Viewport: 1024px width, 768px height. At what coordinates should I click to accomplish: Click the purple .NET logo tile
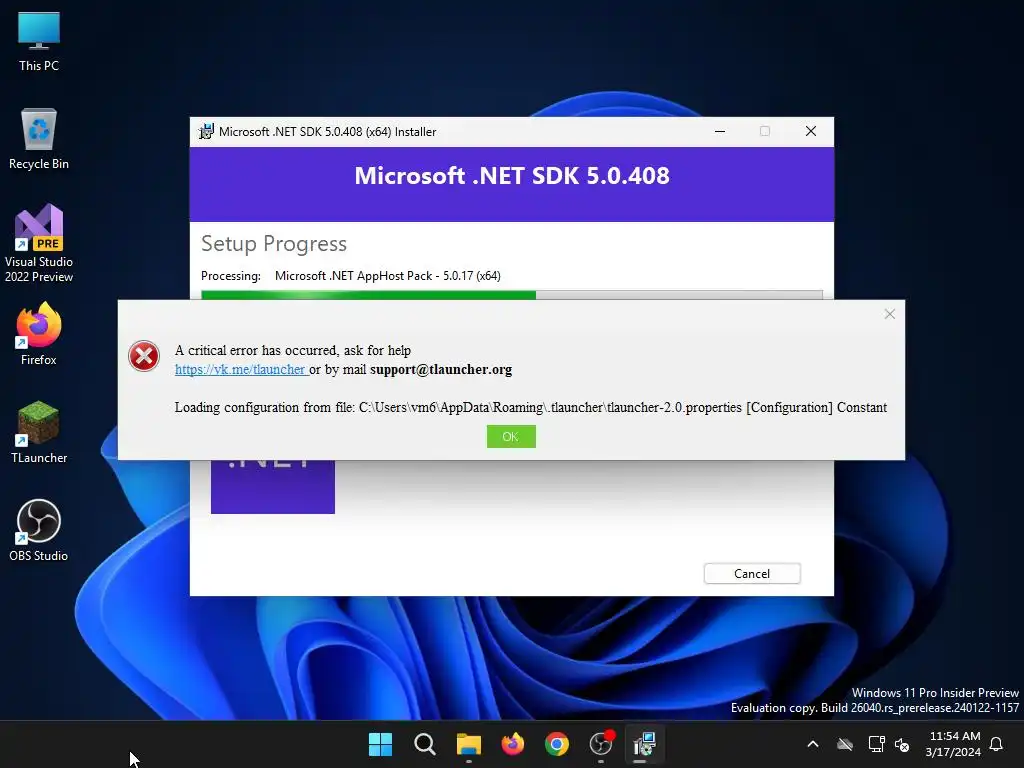click(x=272, y=487)
